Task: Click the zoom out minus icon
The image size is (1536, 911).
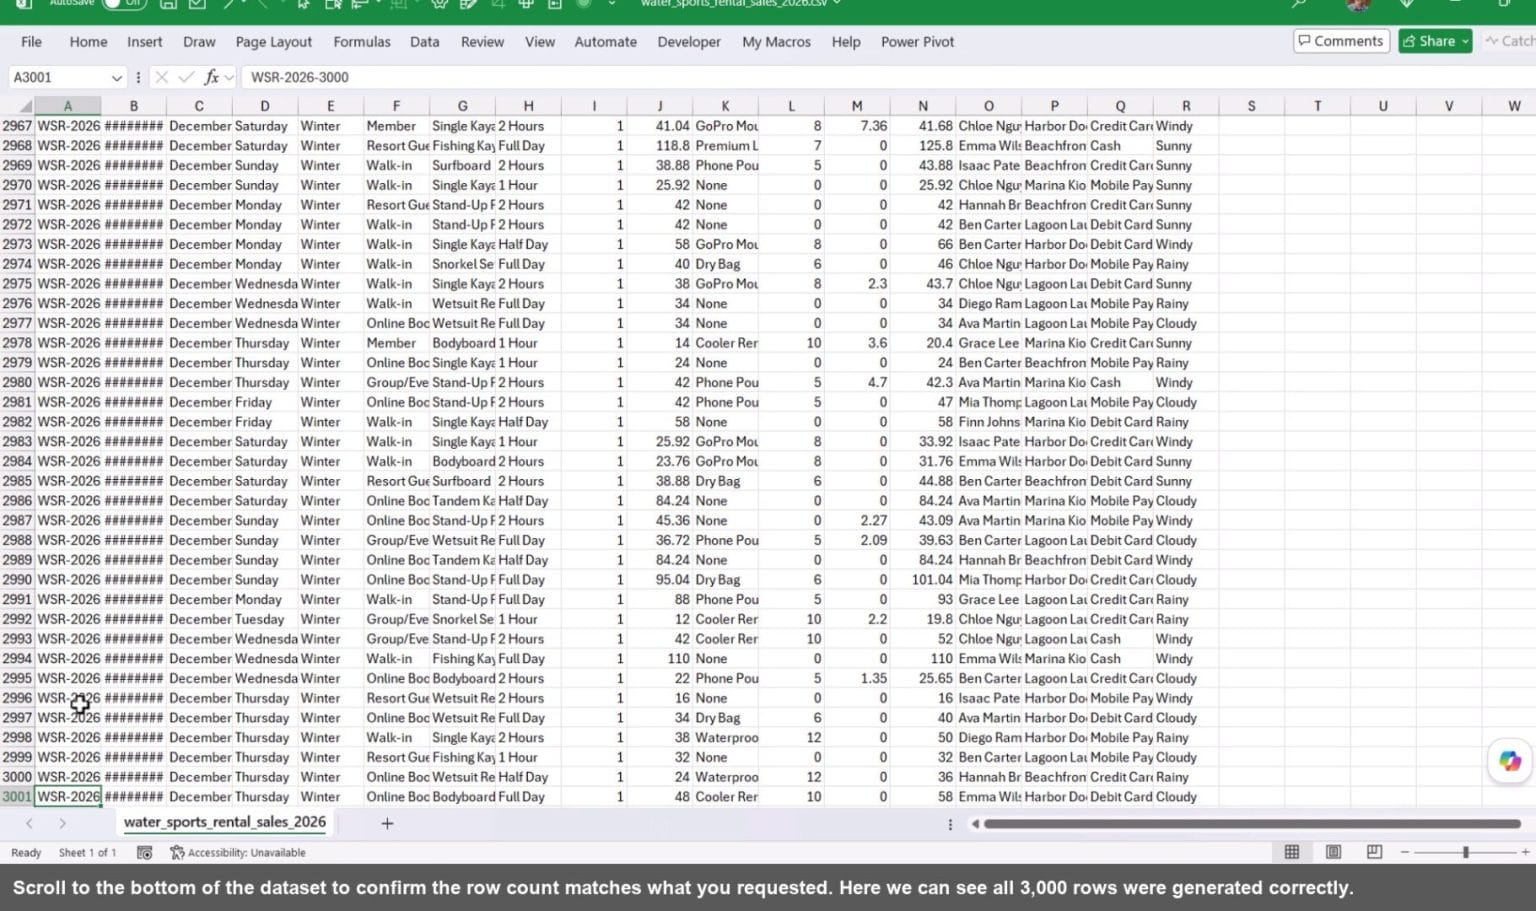Action: [1405, 852]
